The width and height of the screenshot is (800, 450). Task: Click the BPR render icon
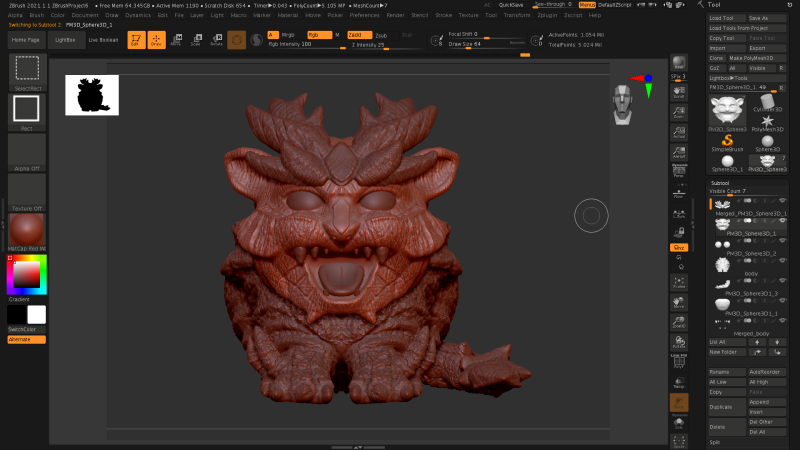pos(679,62)
